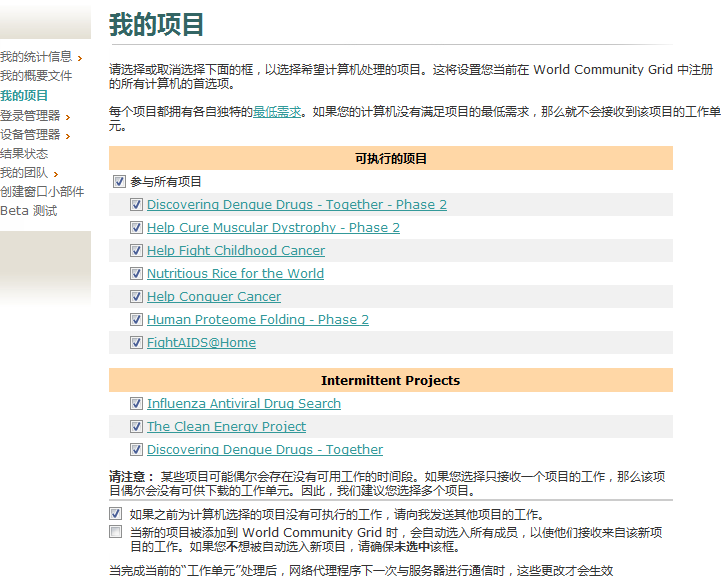Open Human Proteome Folding - Phase 2 link
Image resolution: width=721 pixels, height=576 pixels.
point(258,319)
